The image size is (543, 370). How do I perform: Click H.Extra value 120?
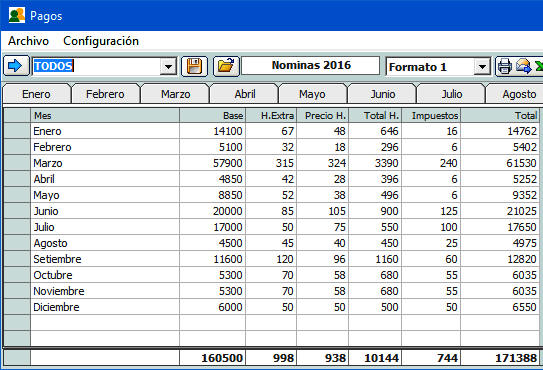point(271,259)
